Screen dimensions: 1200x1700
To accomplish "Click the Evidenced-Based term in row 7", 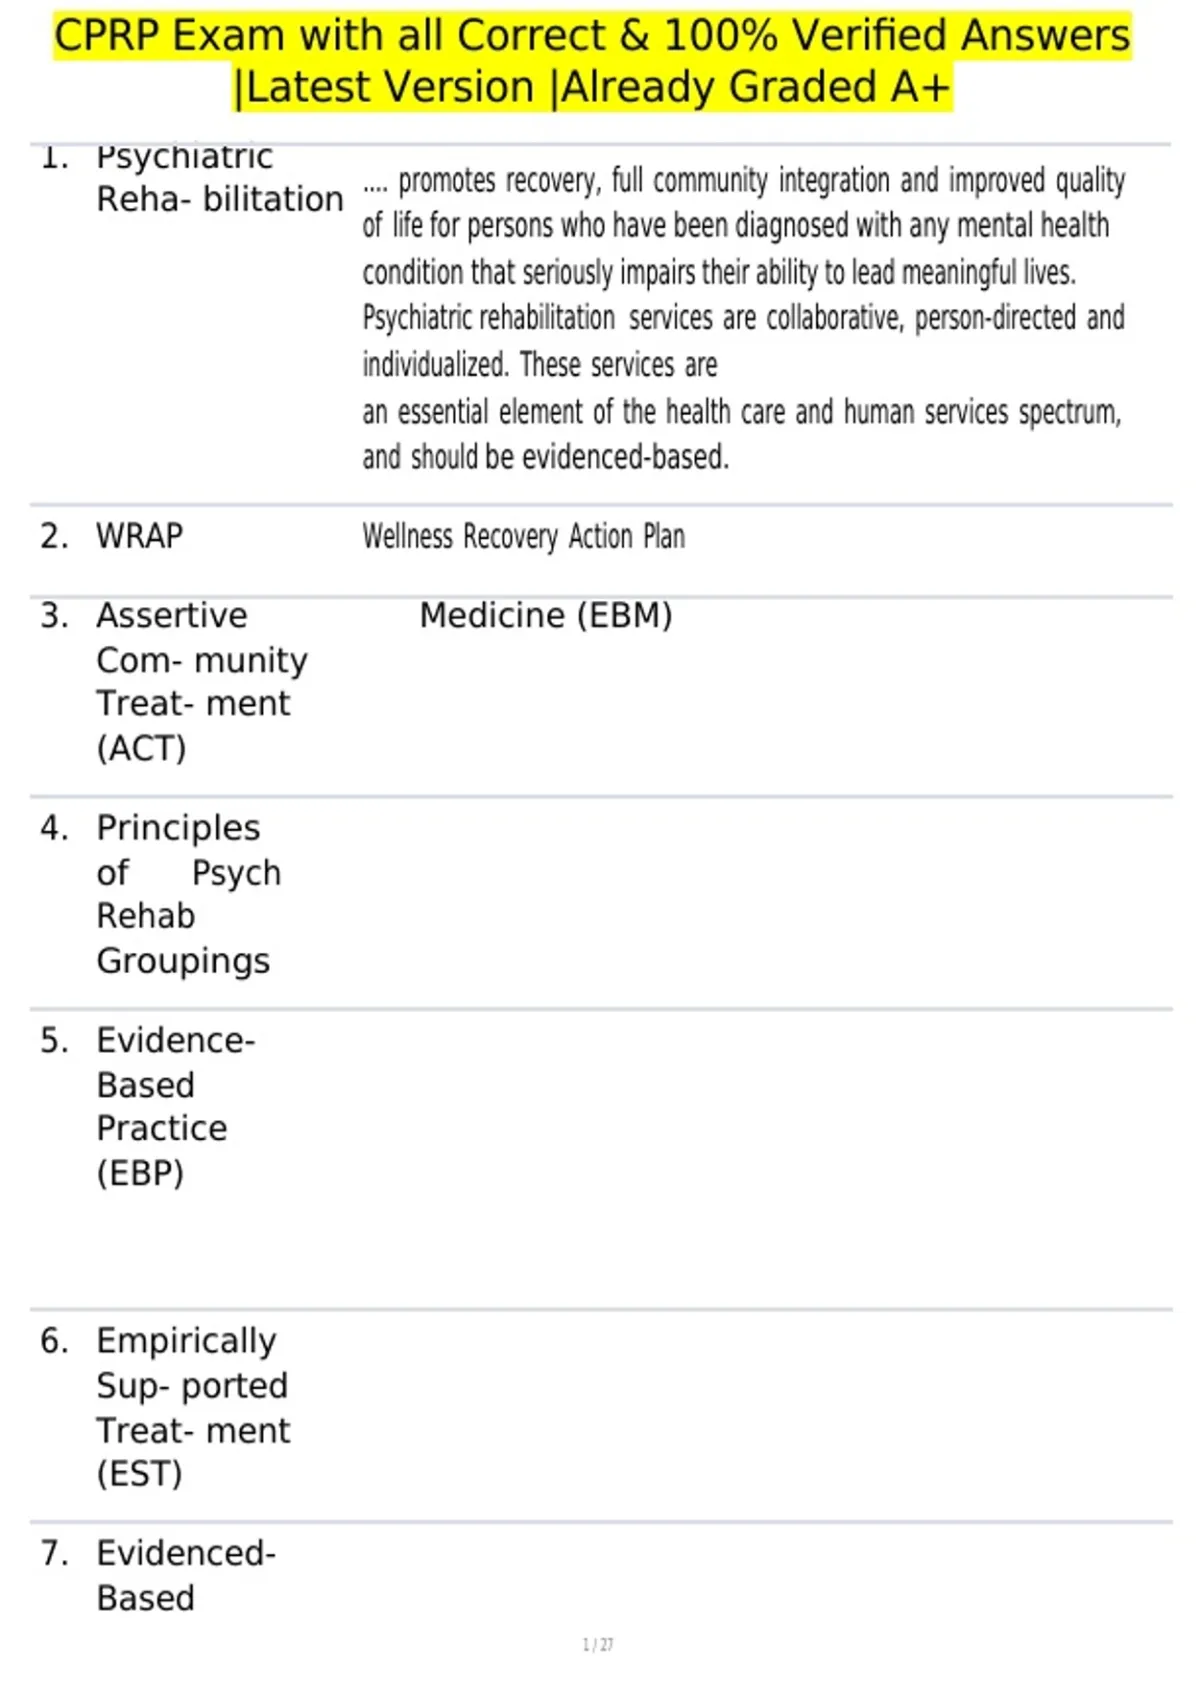I will click(x=186, y=1575).
